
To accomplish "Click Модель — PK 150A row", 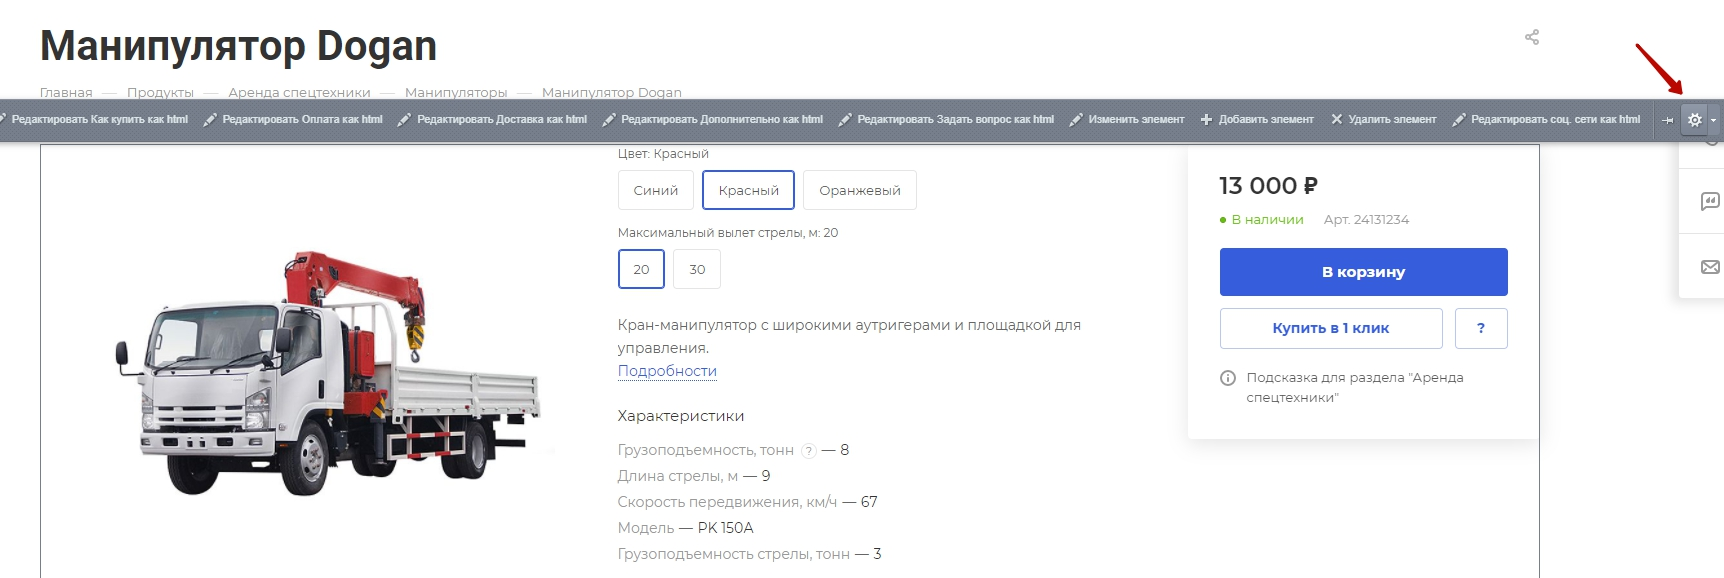I will 686,528.
